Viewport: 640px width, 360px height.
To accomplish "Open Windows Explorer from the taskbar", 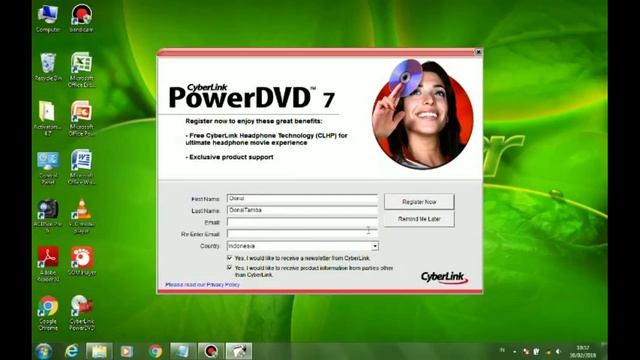I will pyautogui.click(x=99, y=351).
